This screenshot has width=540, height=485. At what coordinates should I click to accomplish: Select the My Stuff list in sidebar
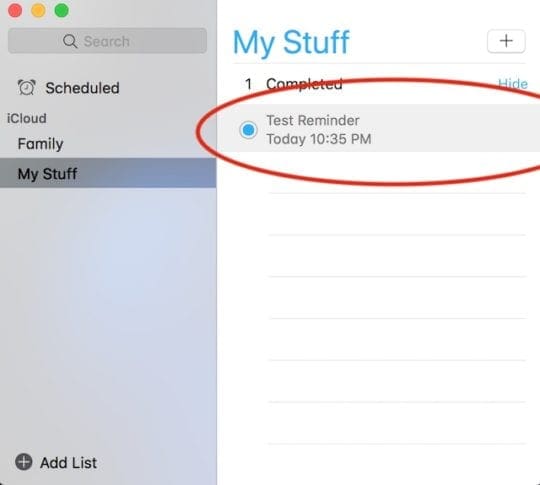point(108,173)
